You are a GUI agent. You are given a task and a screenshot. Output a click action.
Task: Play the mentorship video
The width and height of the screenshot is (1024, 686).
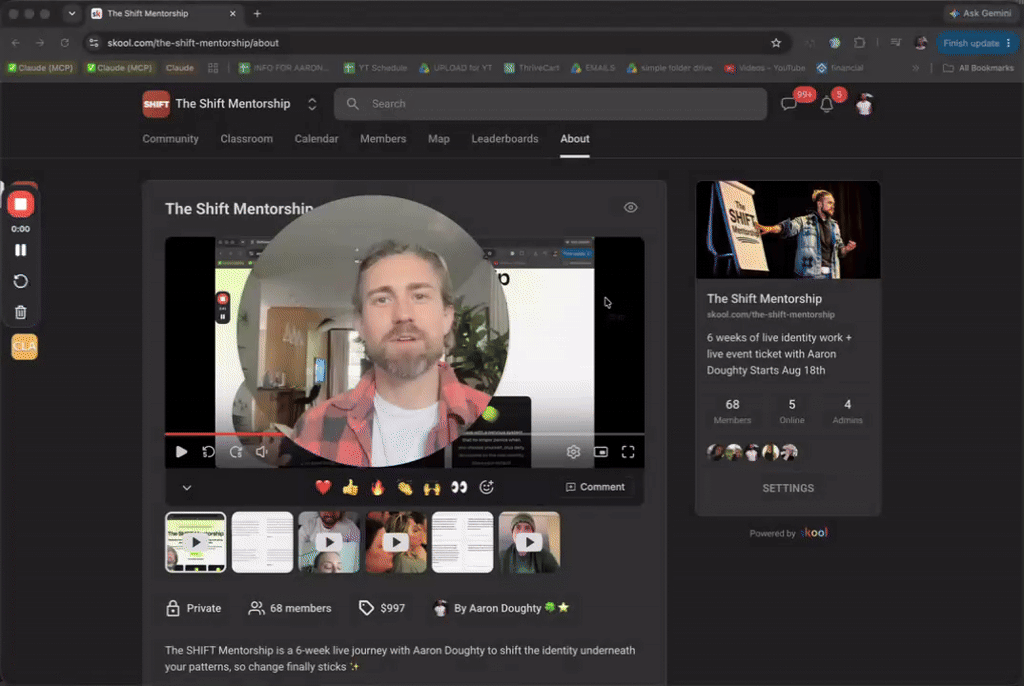coord(181,451)
